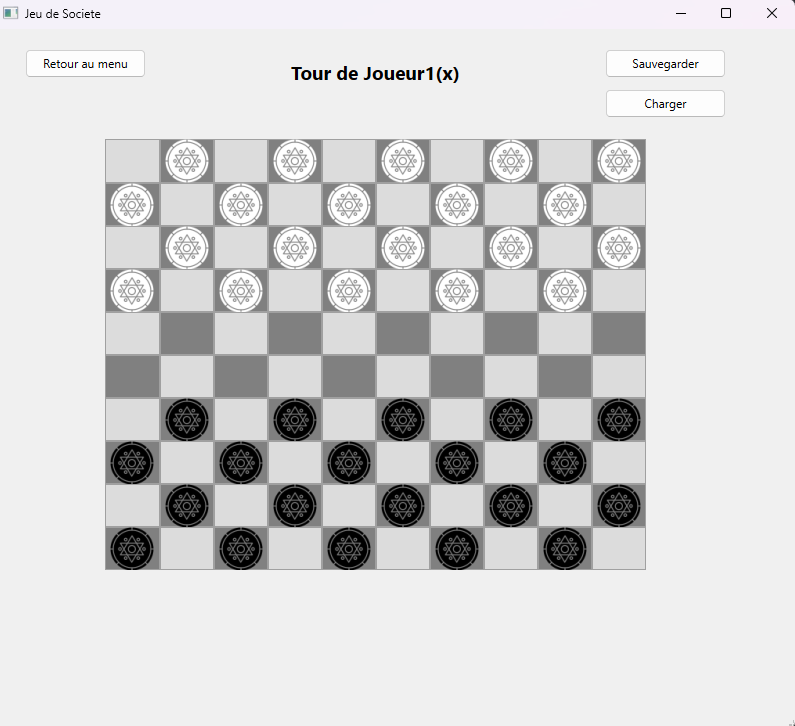Click empty dark square in row 6, column 5
The width and height of the screenshot is (795, 726).
click(349, 377)
